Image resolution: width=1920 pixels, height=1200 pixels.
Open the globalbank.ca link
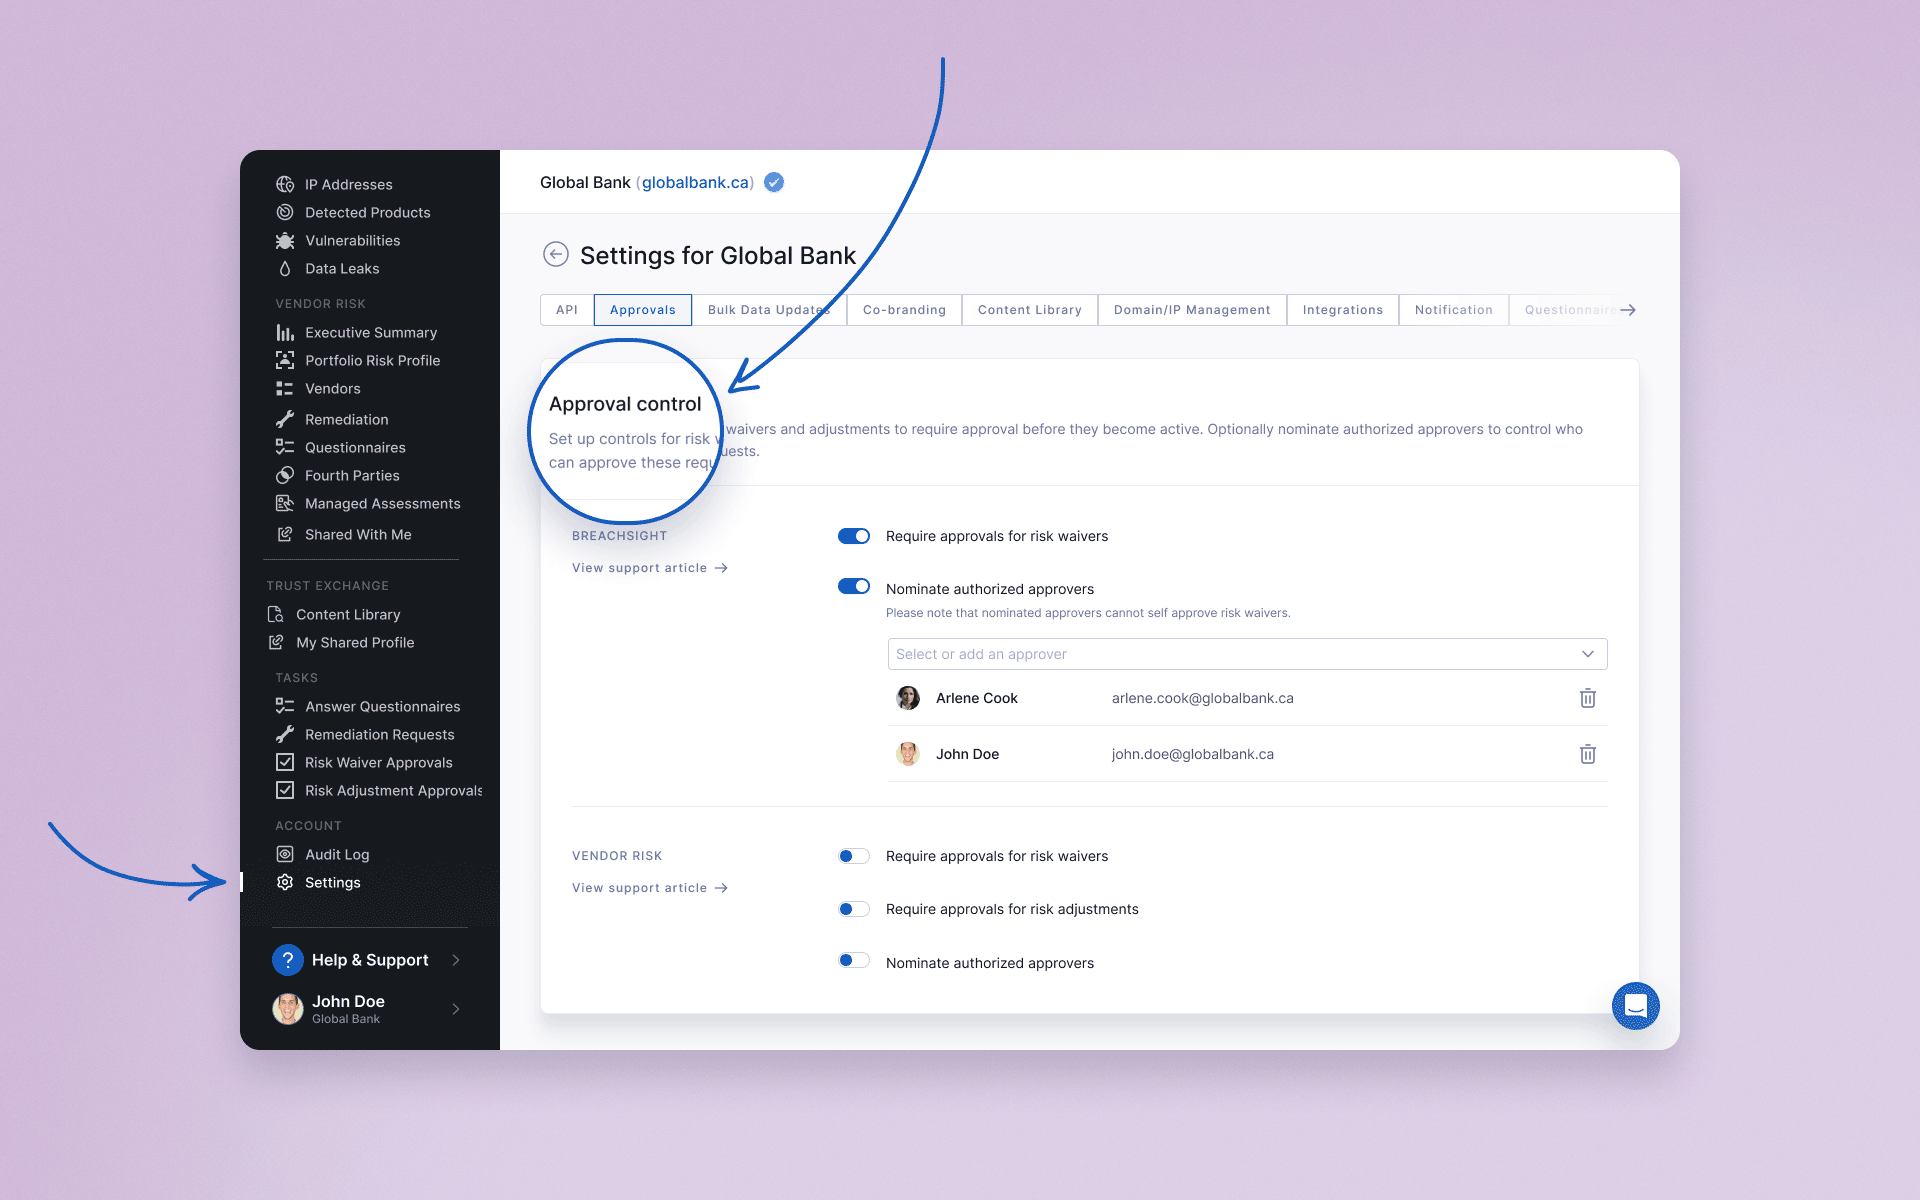coord(696,182)
